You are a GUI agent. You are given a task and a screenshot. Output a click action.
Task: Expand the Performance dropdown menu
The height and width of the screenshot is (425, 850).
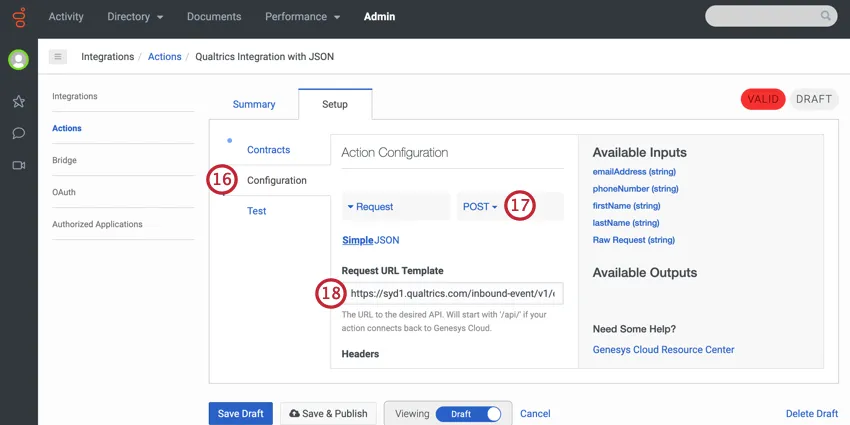click(x=302, y=17)
